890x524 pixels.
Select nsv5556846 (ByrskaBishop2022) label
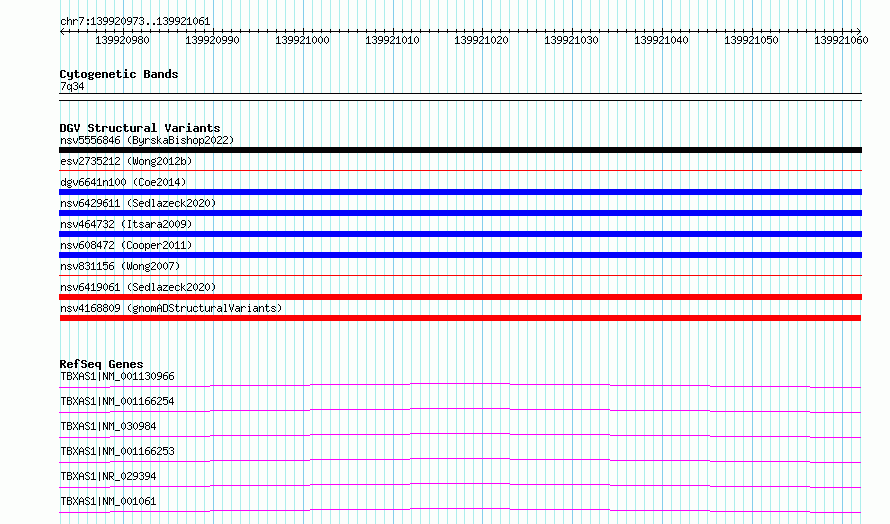tap(147, 140)
